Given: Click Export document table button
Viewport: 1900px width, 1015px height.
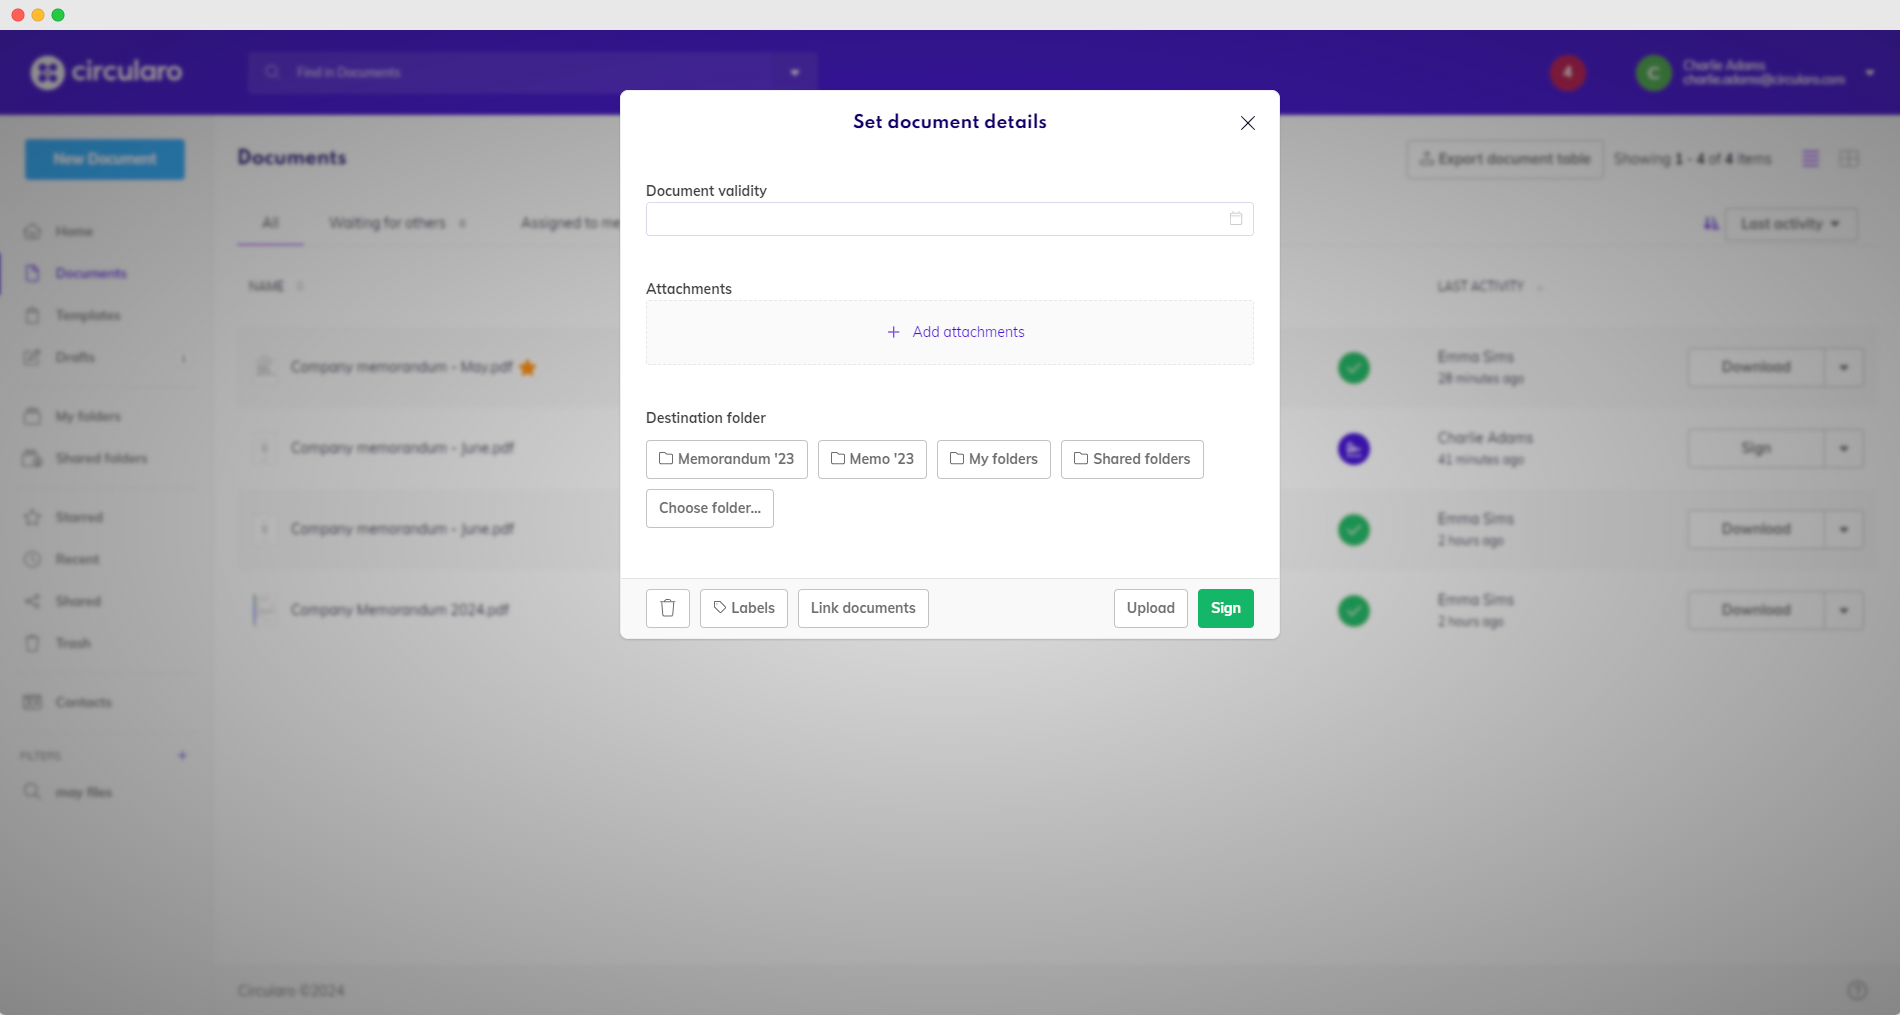Looking at the screenshot, I should click(x=1505, y=159).
